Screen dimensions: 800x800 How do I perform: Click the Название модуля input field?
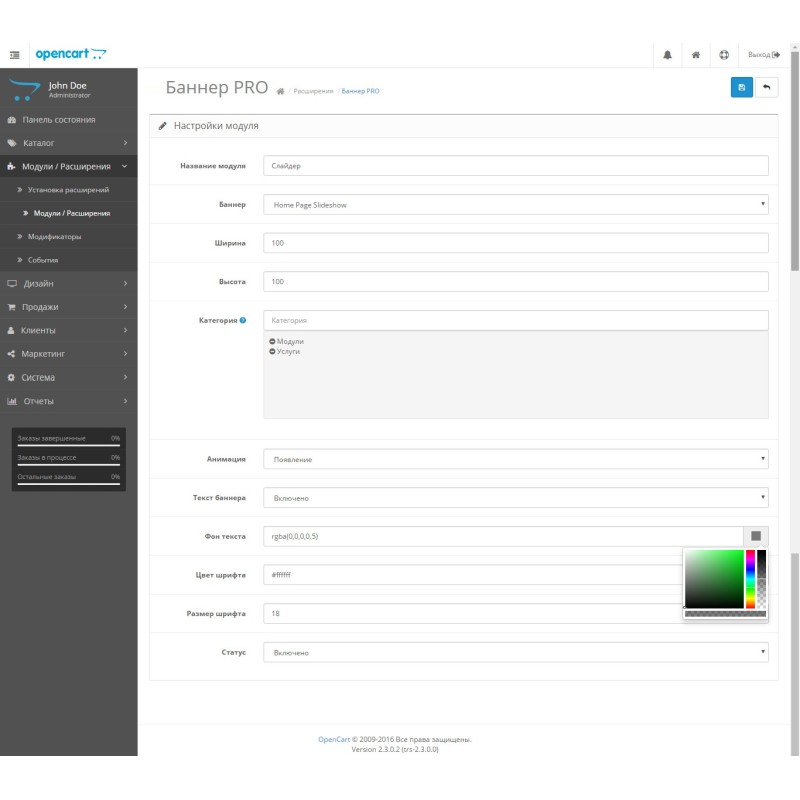[x=515, y=166]
